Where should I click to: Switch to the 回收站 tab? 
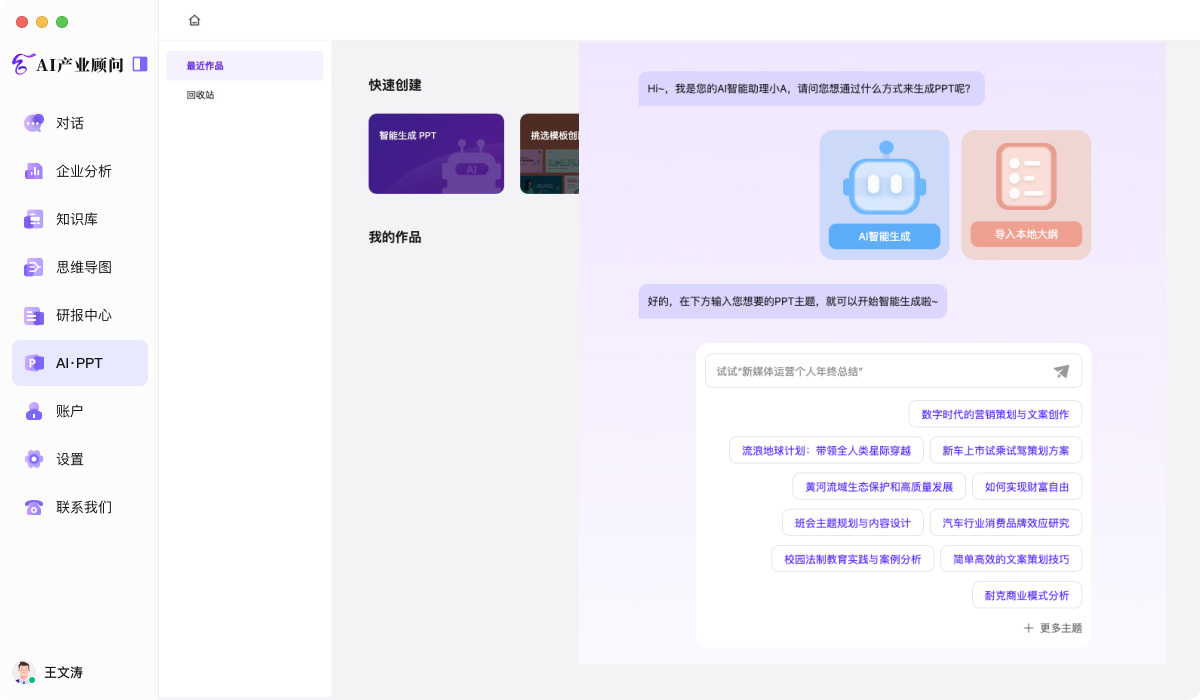pyautogui.click(x=201, y=94)
